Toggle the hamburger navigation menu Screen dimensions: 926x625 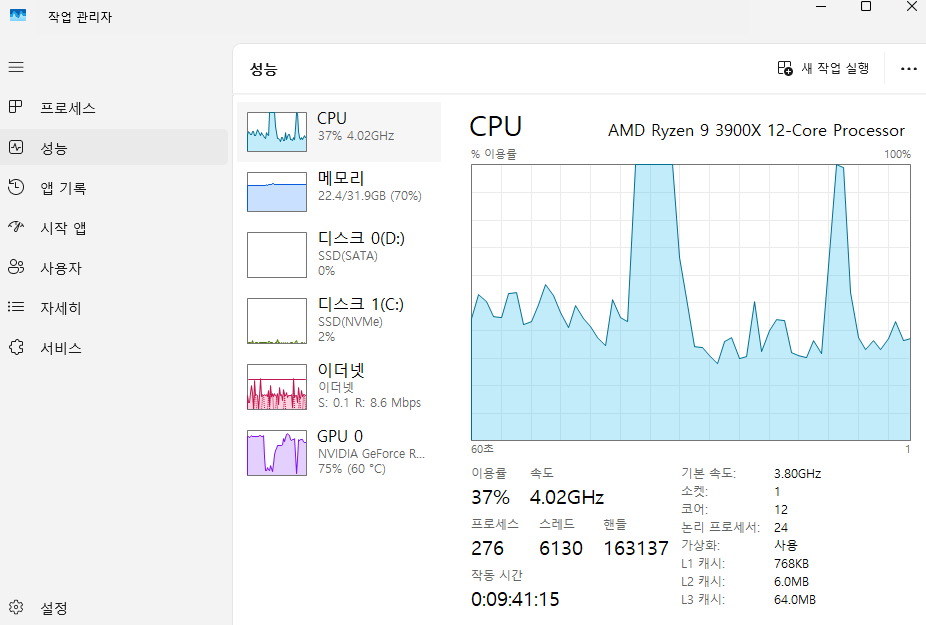(x=16, y=67)
